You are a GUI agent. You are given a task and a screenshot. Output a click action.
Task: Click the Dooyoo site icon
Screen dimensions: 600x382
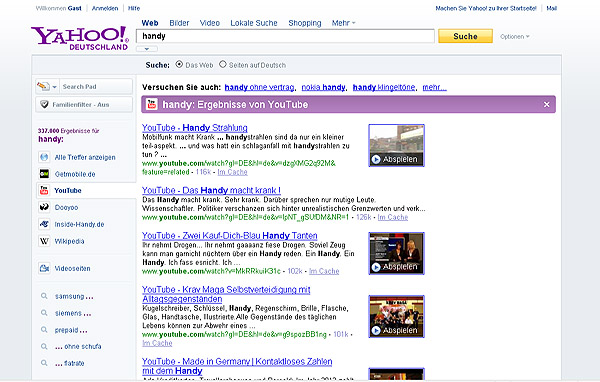[44, 207]
